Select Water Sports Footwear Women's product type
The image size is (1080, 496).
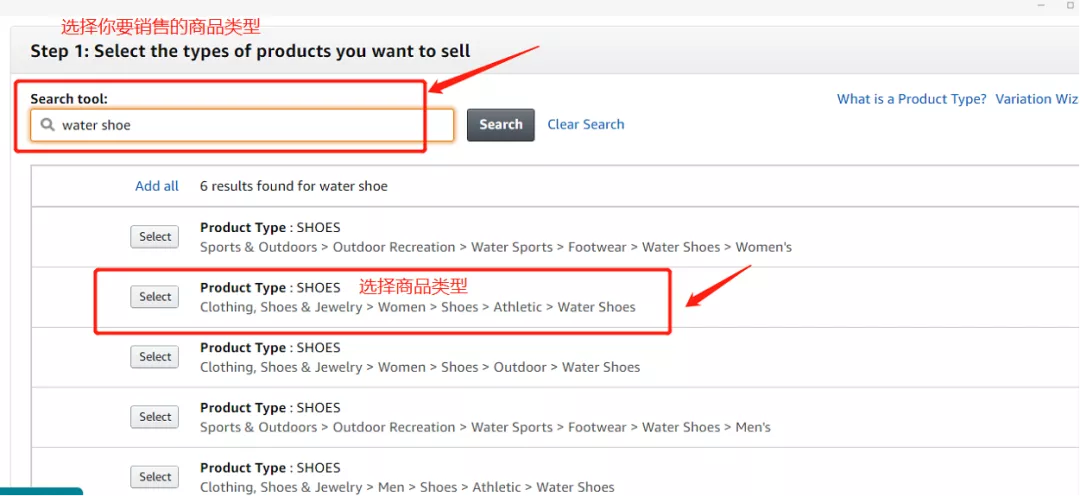(155, 237)
